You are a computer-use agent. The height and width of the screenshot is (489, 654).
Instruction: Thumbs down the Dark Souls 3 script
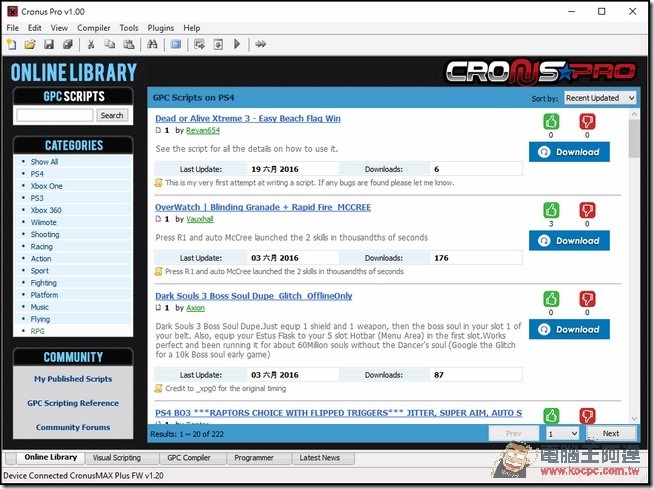click(x=587, y=299)
